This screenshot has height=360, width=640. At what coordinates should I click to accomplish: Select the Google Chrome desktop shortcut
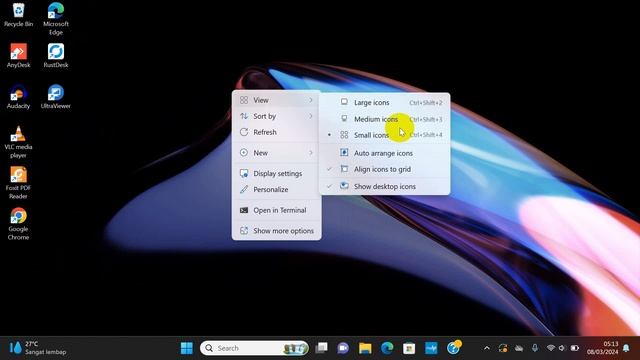pos(18,224)
